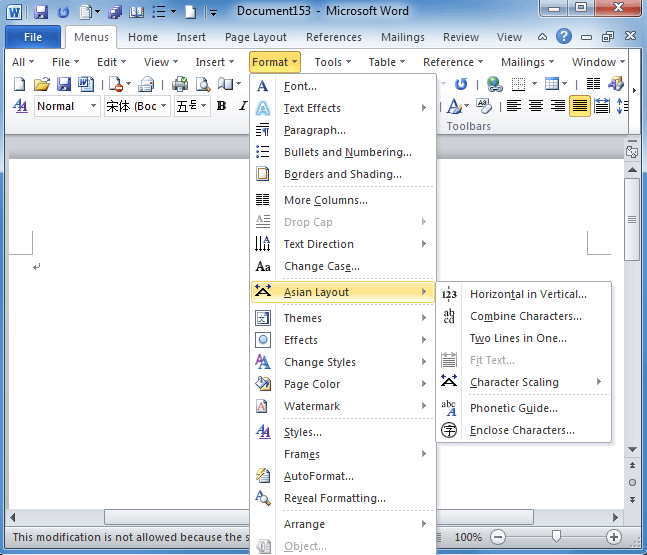
Task: Click the Bullets and Numbering icon
Action: (263, 152)
